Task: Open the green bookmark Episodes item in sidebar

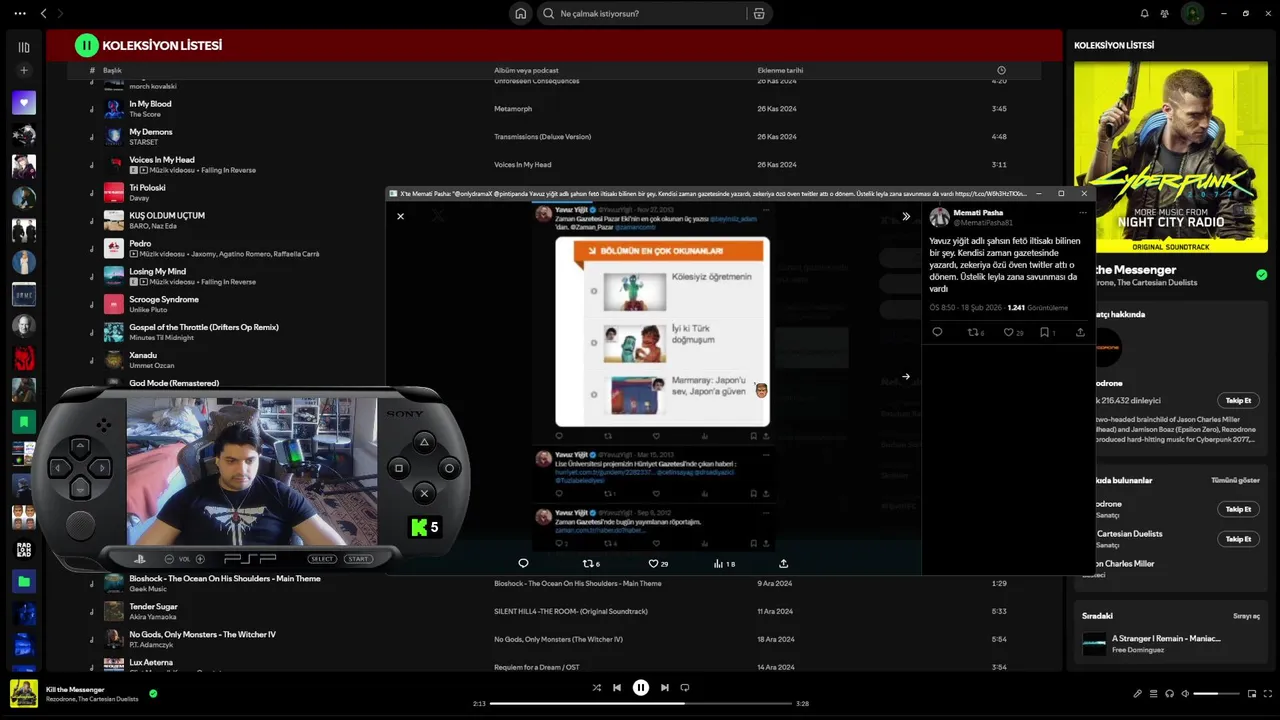Action: click(24, 422)
